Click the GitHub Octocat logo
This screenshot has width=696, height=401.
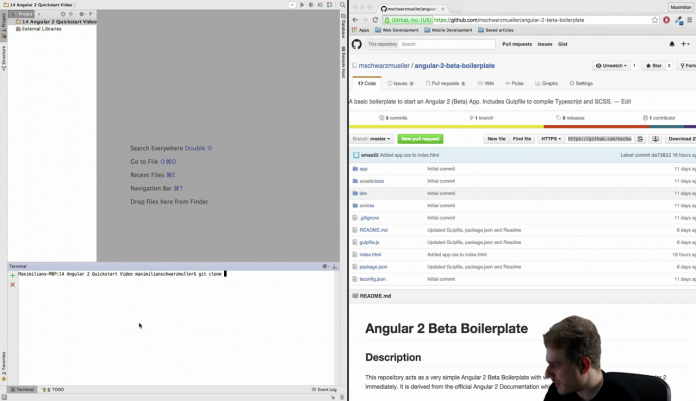click(x=357, y=44)
